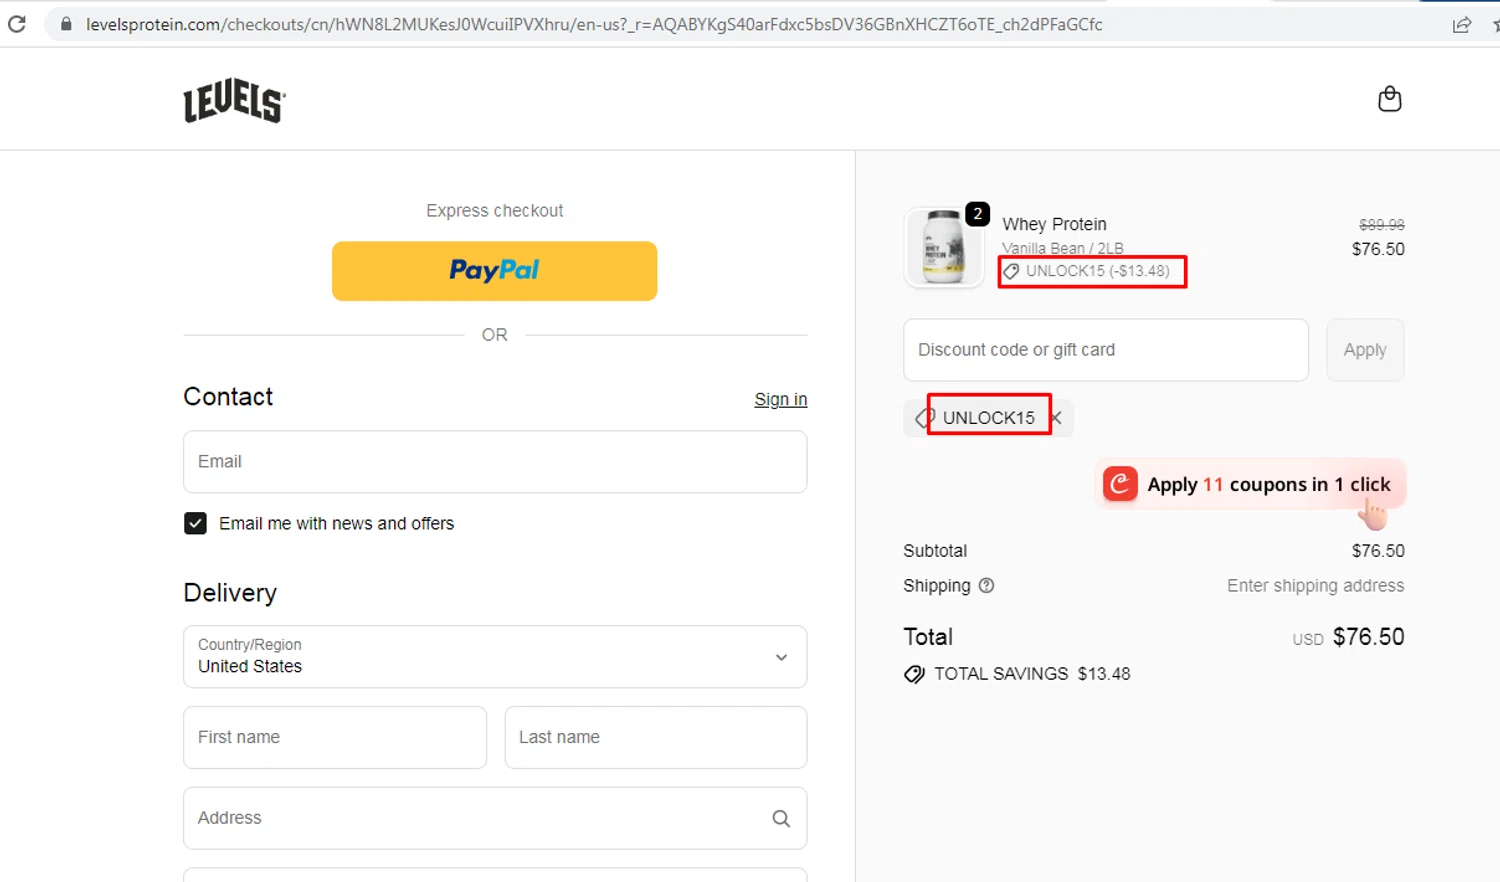Click the tag icon beside TOTAL SAVINGS
Viewport: 1500px width, 882px height.
click(x=914, y=674)
